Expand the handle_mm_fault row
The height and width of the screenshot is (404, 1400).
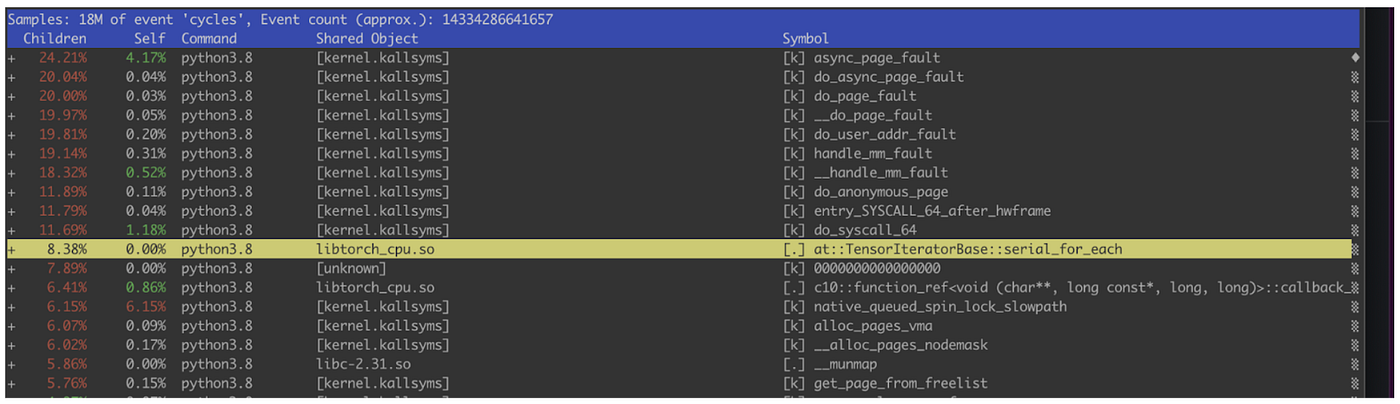11,153
